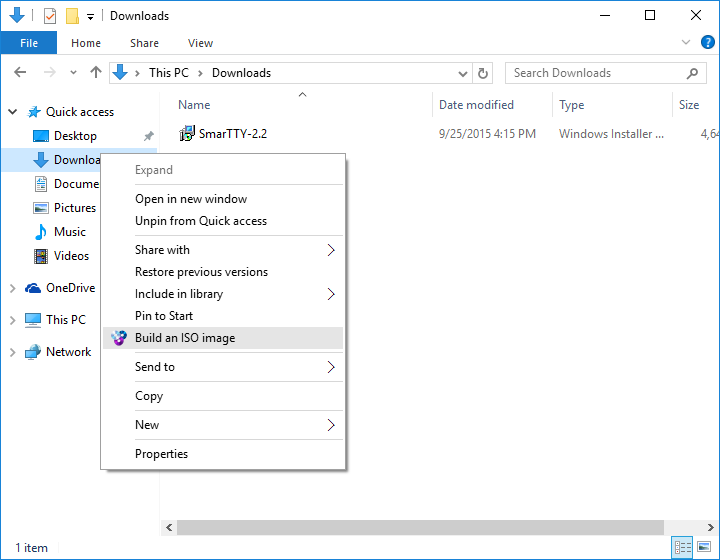Click the SmarTTY-2.2 file name
This screenshot has width=720, height=560.
pos(233,134)
